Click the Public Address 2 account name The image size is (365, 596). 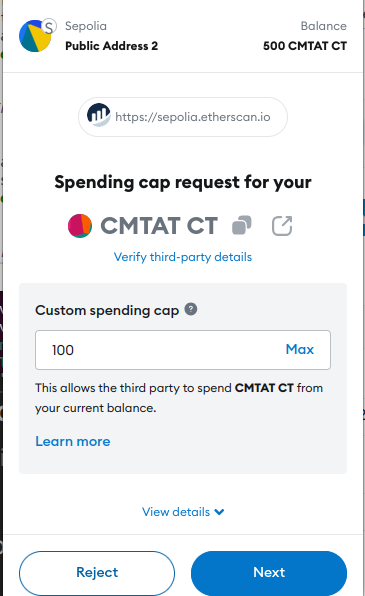pyautogui.click(x=111, y=46)
